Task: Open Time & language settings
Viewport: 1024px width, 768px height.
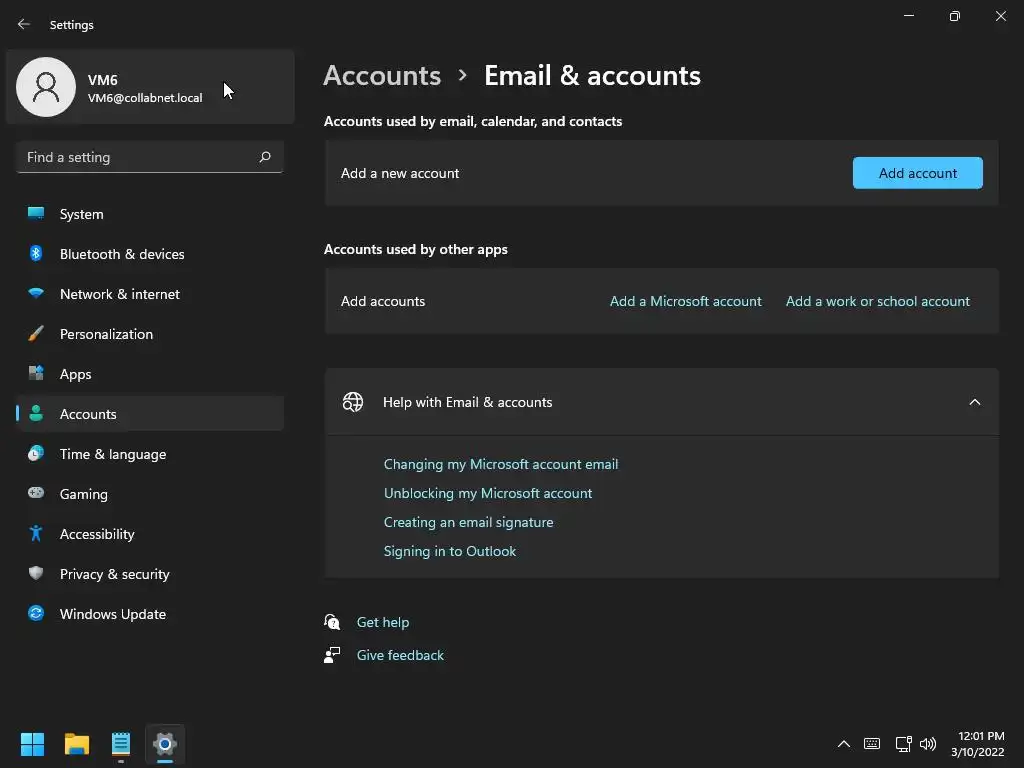Action: 150,454
